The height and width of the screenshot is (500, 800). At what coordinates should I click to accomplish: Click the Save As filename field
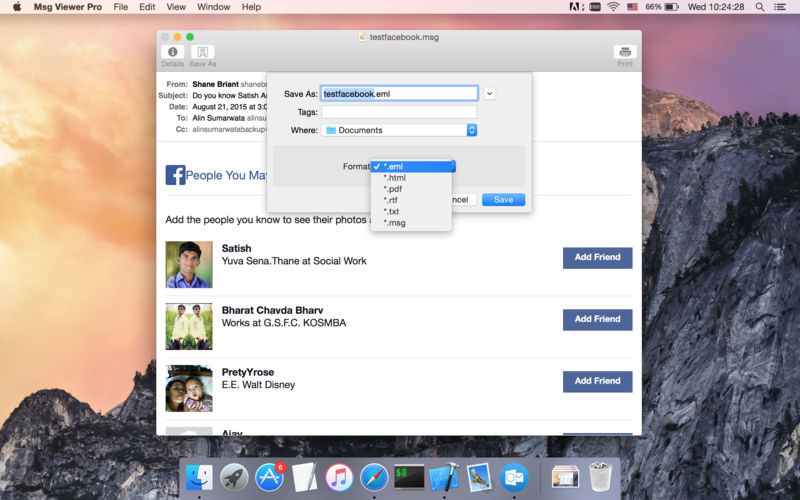click(399, 93)
